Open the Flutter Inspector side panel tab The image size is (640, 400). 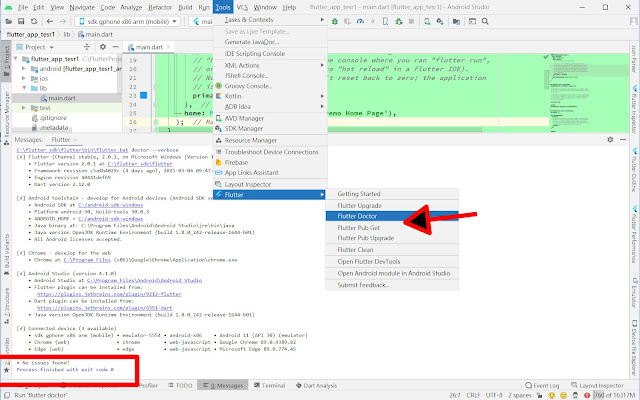[x=634, y=108]
